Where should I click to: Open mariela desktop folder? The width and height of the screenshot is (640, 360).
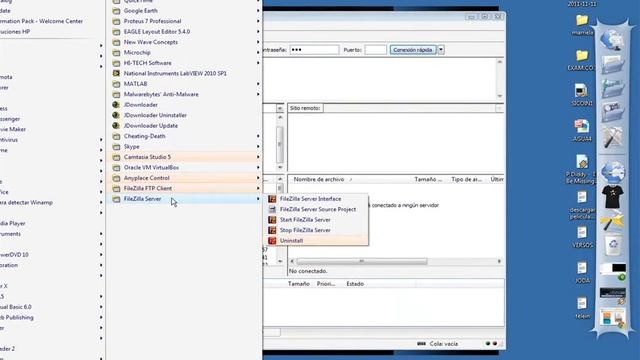582,24
